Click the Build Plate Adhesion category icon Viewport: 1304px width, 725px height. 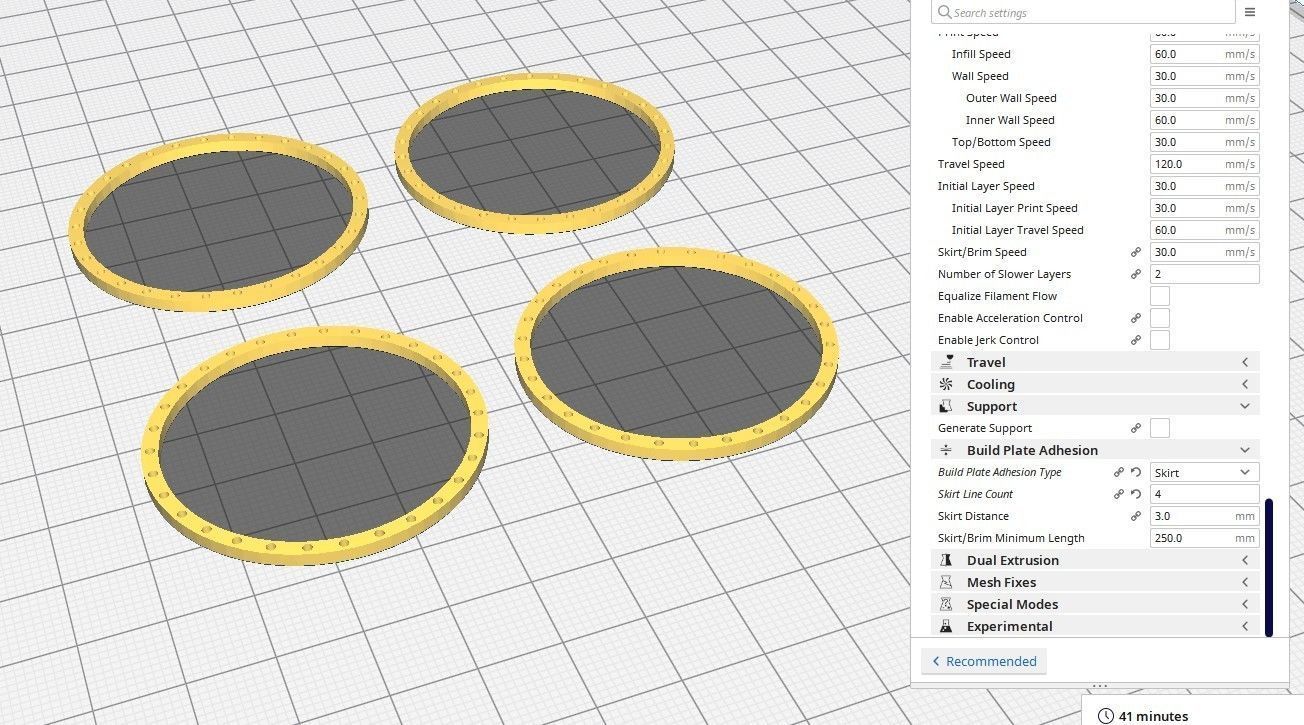click(946, 450)
